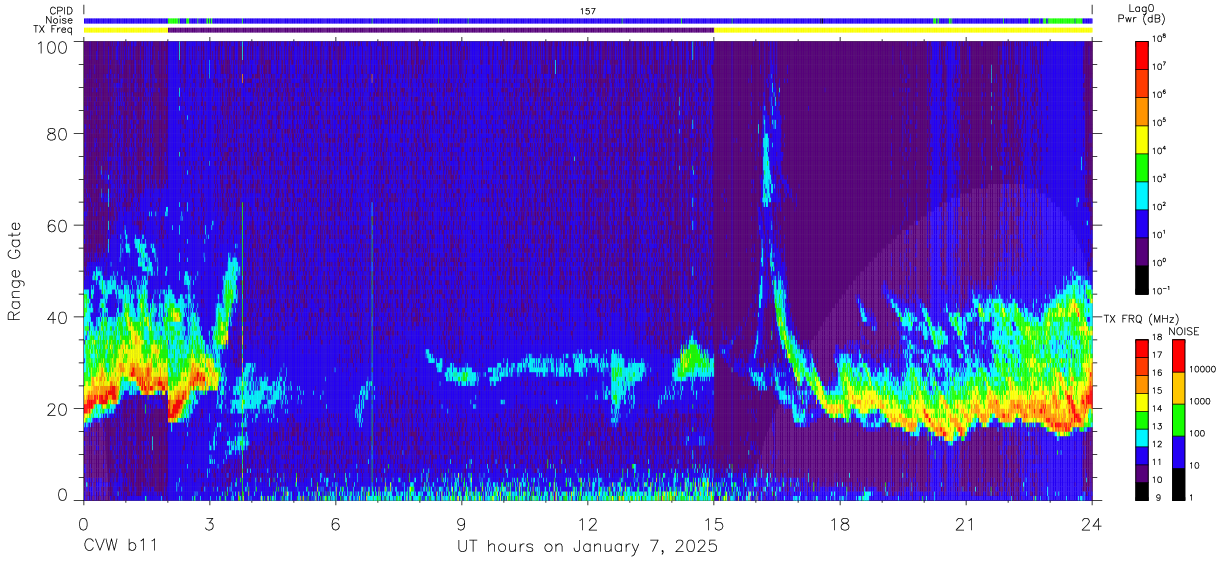Click the 'TX Freq' row label
Image resolution: width=1228 pixels, height=567 pixels.
pyautogui.click(x=53, y=30)
